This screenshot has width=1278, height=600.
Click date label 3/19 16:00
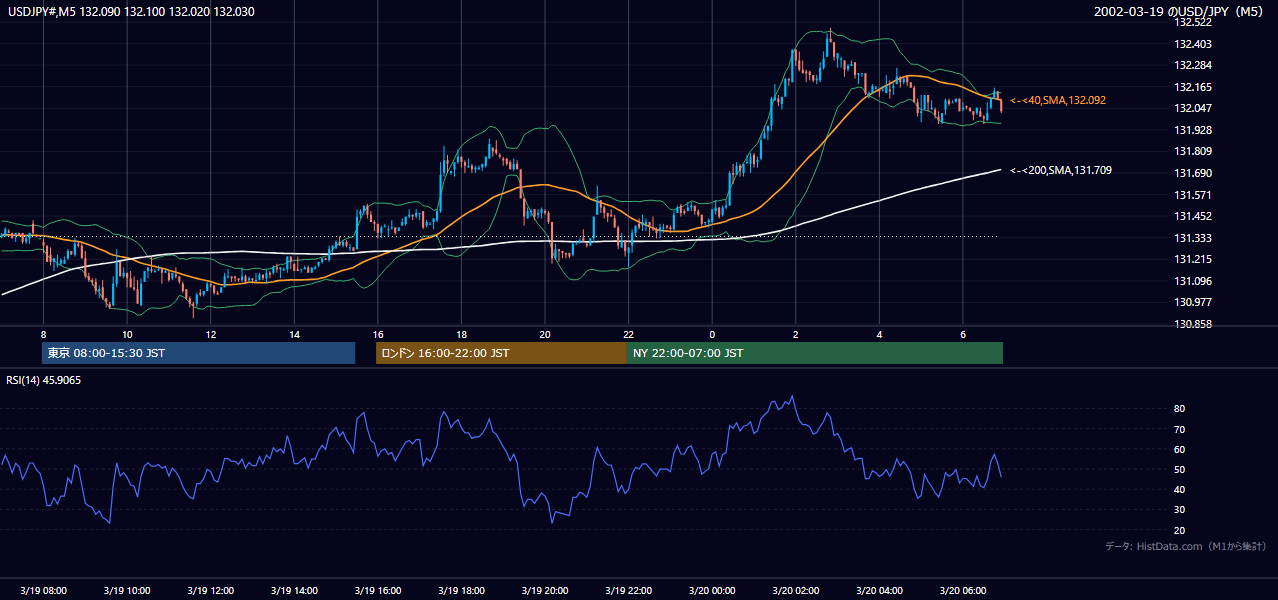(377, 590)
